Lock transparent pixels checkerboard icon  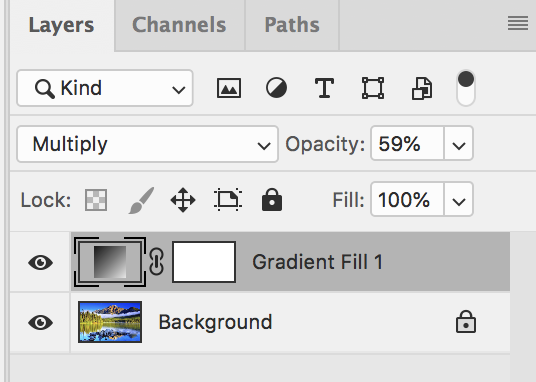coord(96,200)
